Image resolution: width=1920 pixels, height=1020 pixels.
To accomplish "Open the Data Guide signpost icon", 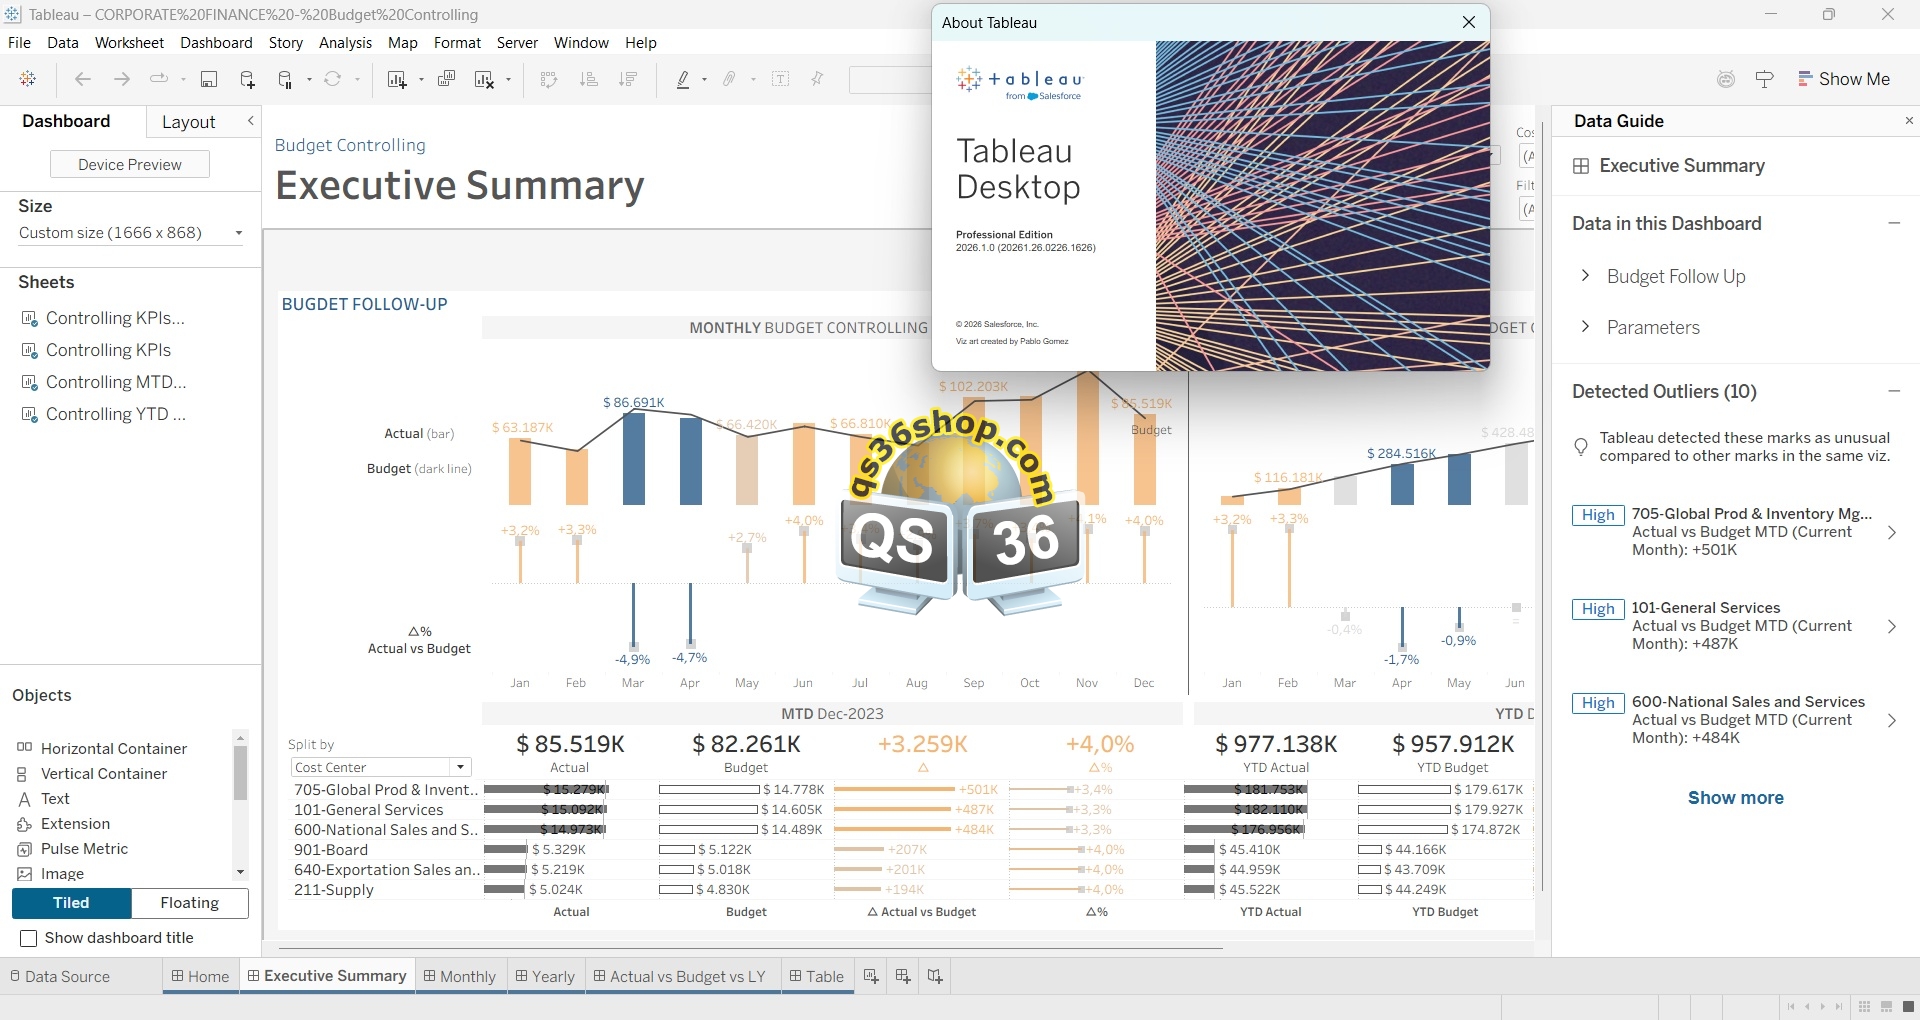I will pos(1764,80).
